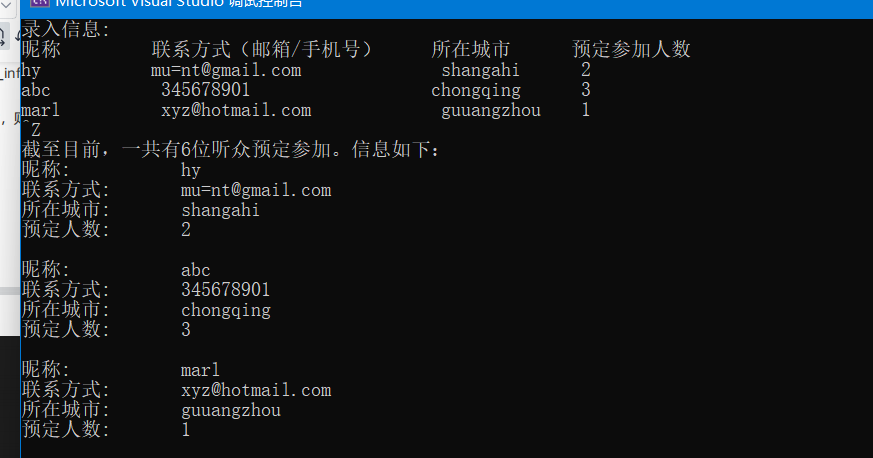Click the nickname value hy in the detail list
873x458 pixels.
pyautogui.click(x=191, y=170)
